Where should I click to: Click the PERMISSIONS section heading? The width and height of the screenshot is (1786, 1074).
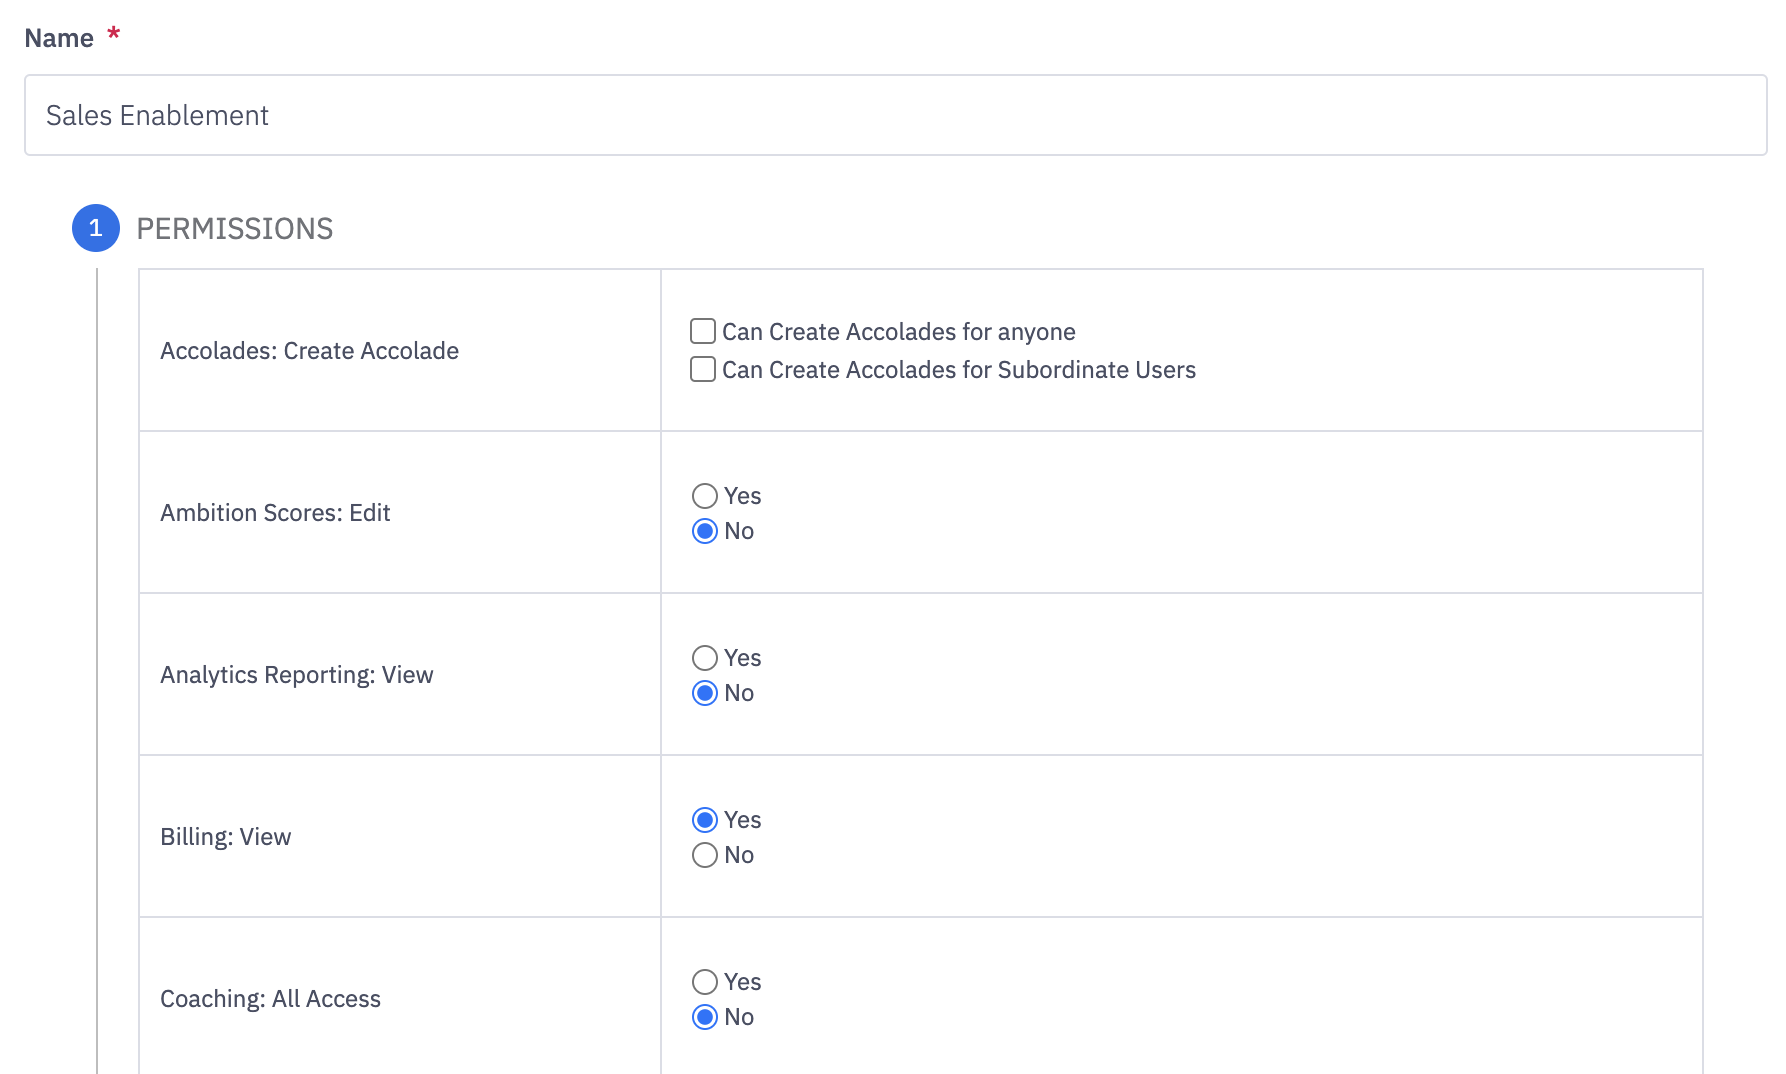coord(235,229)
